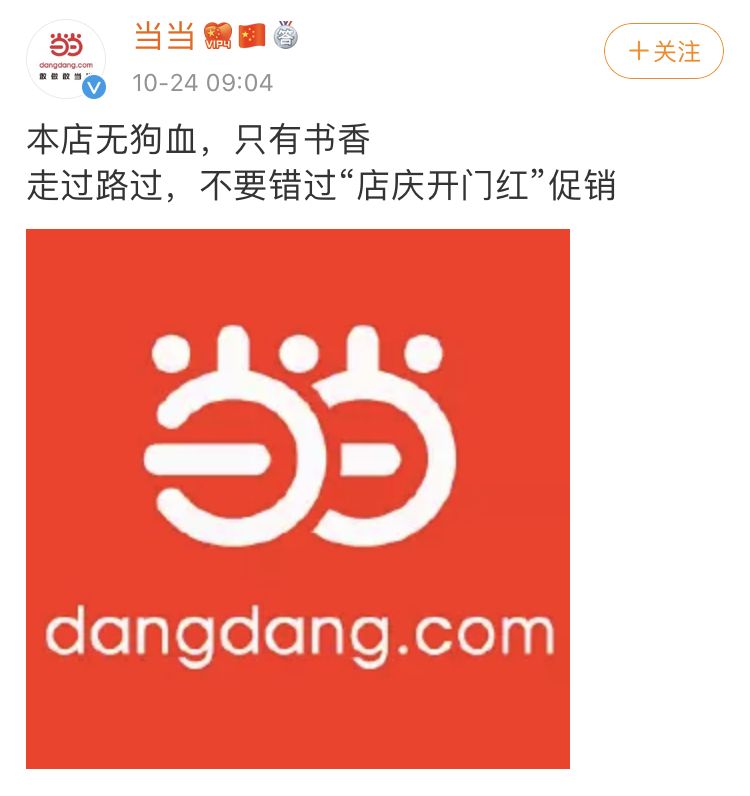Click post line starting 走过路过
Viewport: 750px width, 796px height.
click(x=321, y=185)
